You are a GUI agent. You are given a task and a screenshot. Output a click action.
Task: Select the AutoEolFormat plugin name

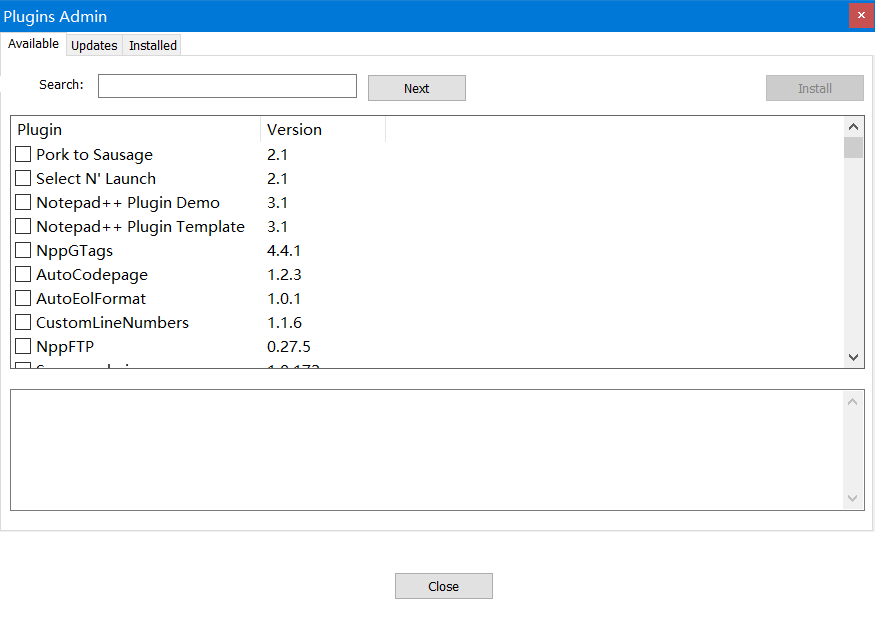click(x=91, y=298)
